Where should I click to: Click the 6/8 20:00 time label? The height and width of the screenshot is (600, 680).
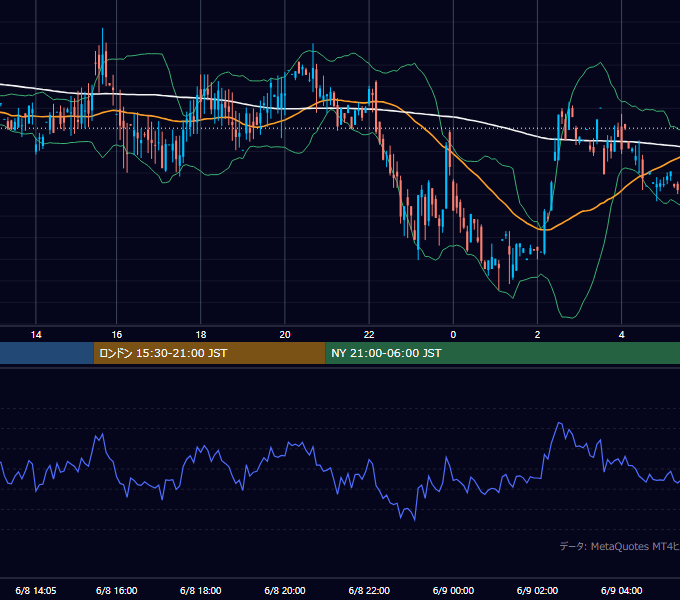click(x=285, y=590)
